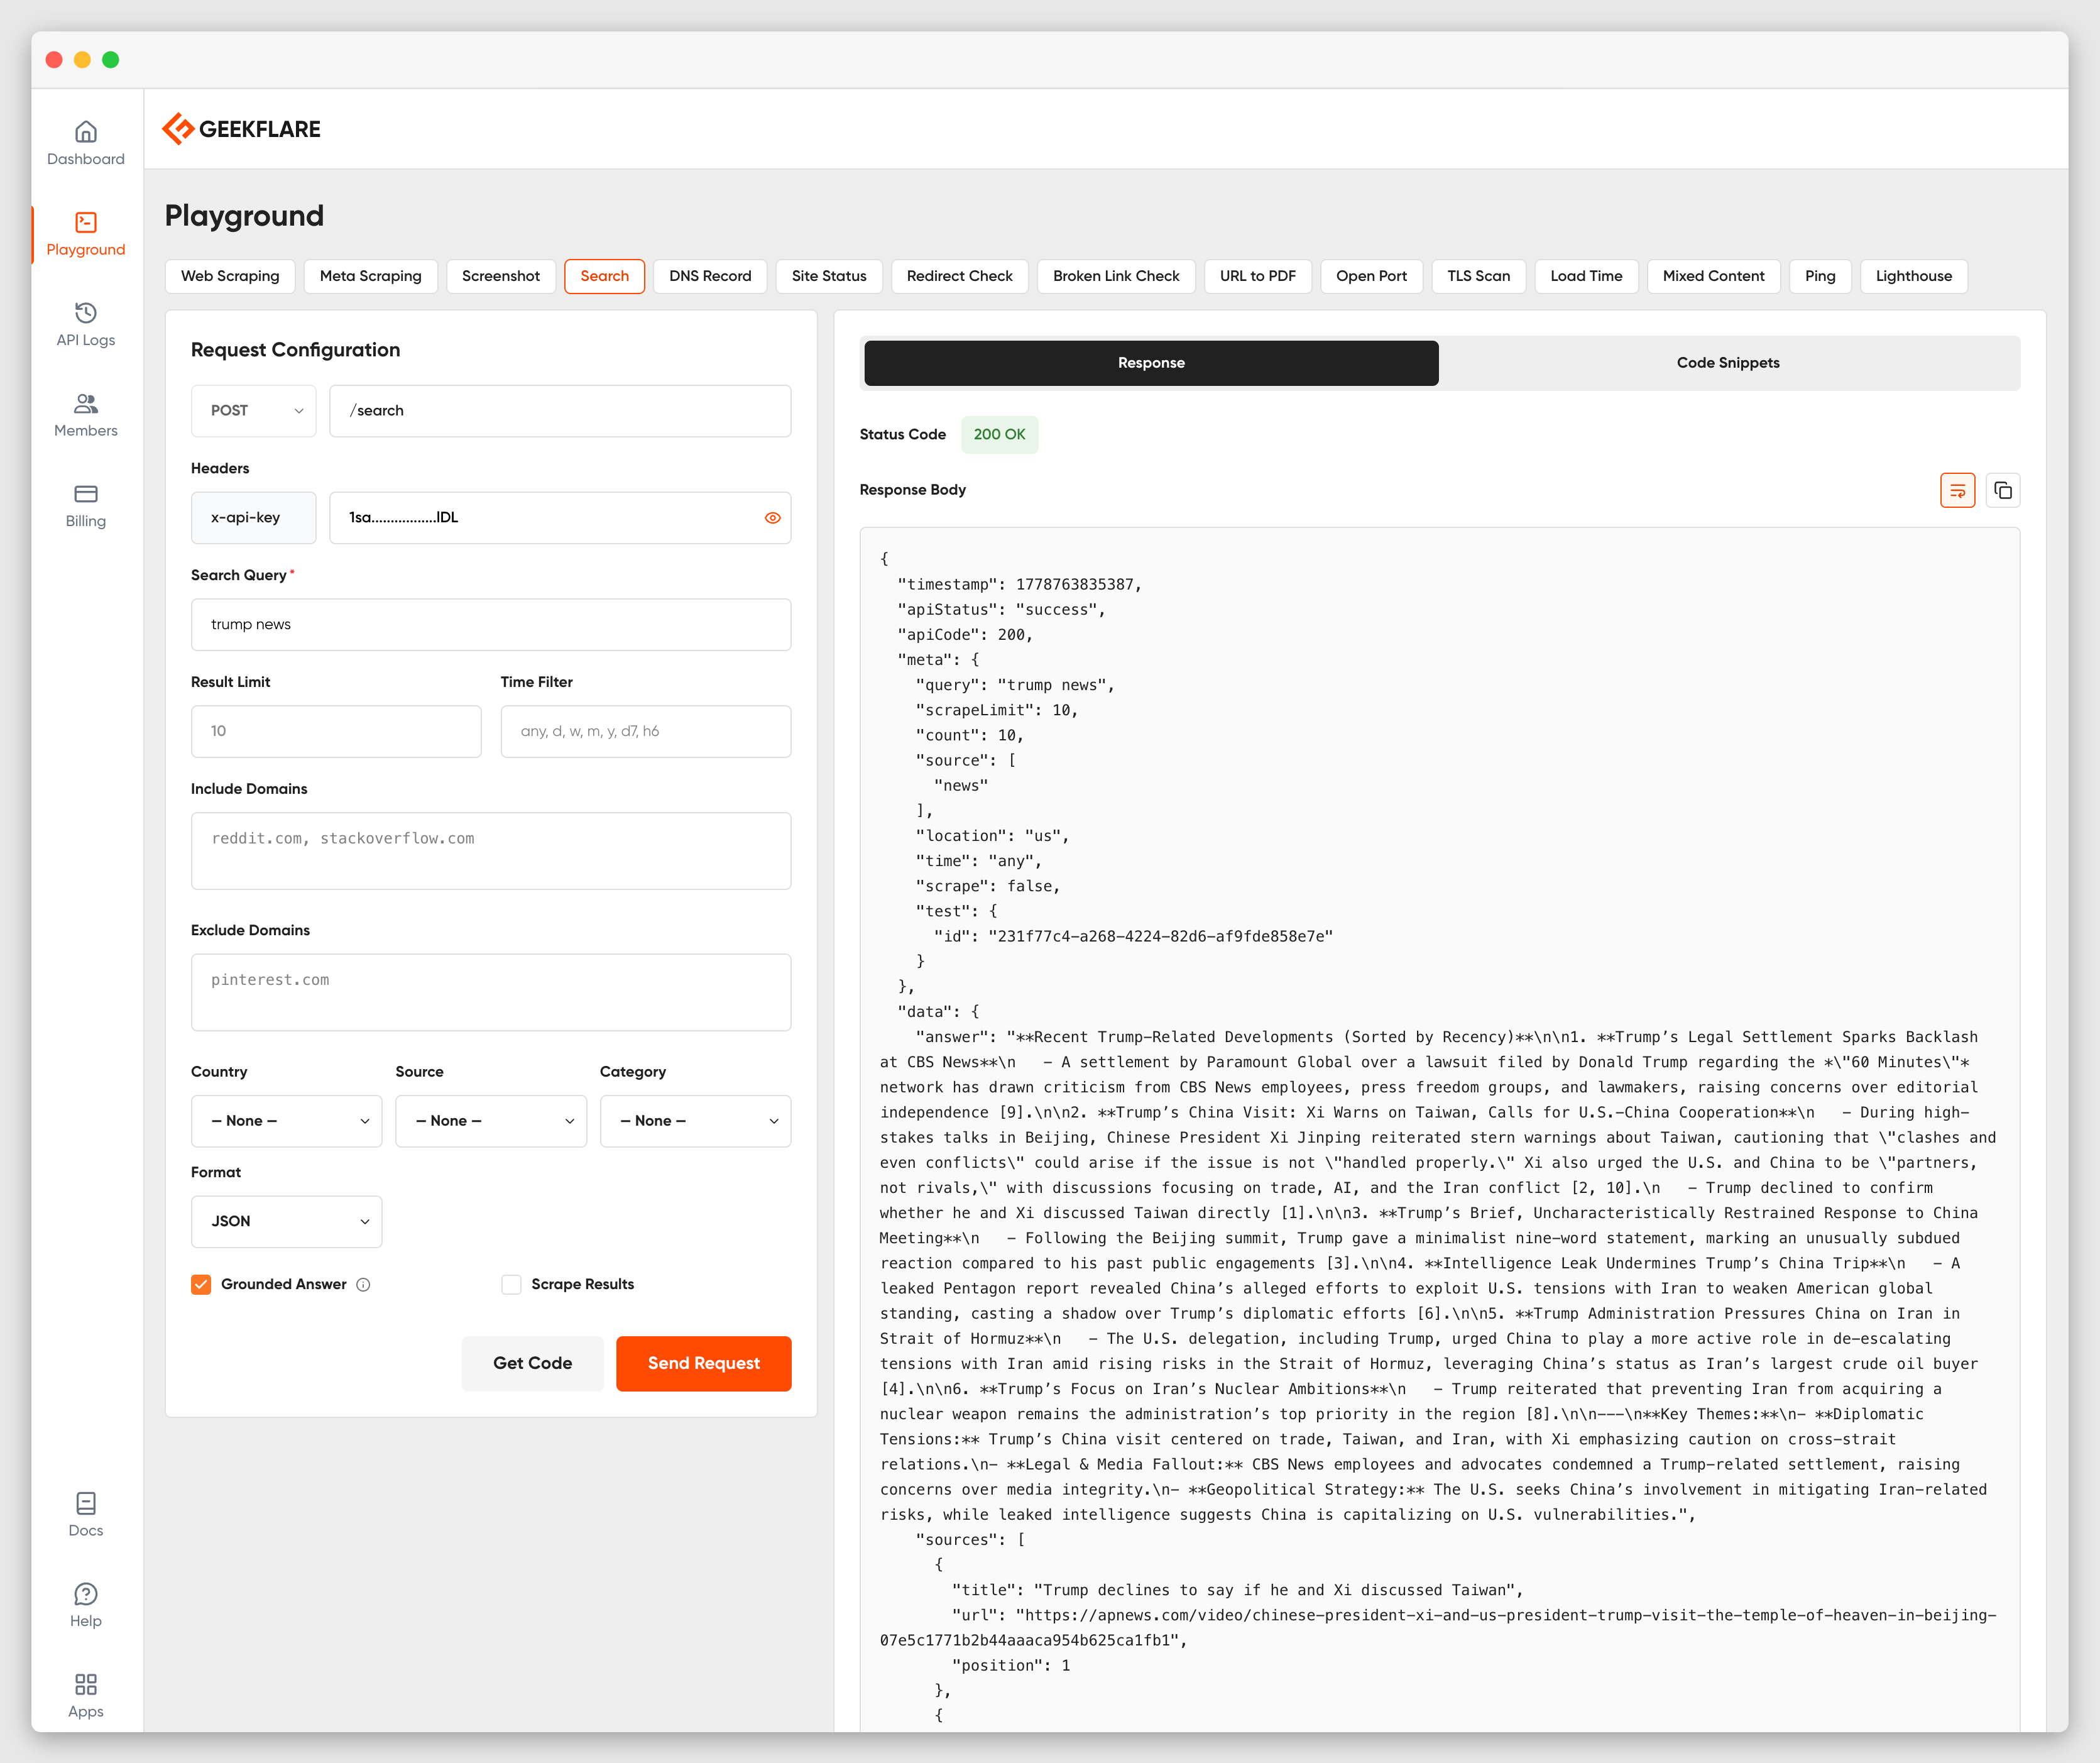Open the POST method dropdown
Image resolution: width=2100 pixels, height=1763 pixels.
[x=254, y=411]
